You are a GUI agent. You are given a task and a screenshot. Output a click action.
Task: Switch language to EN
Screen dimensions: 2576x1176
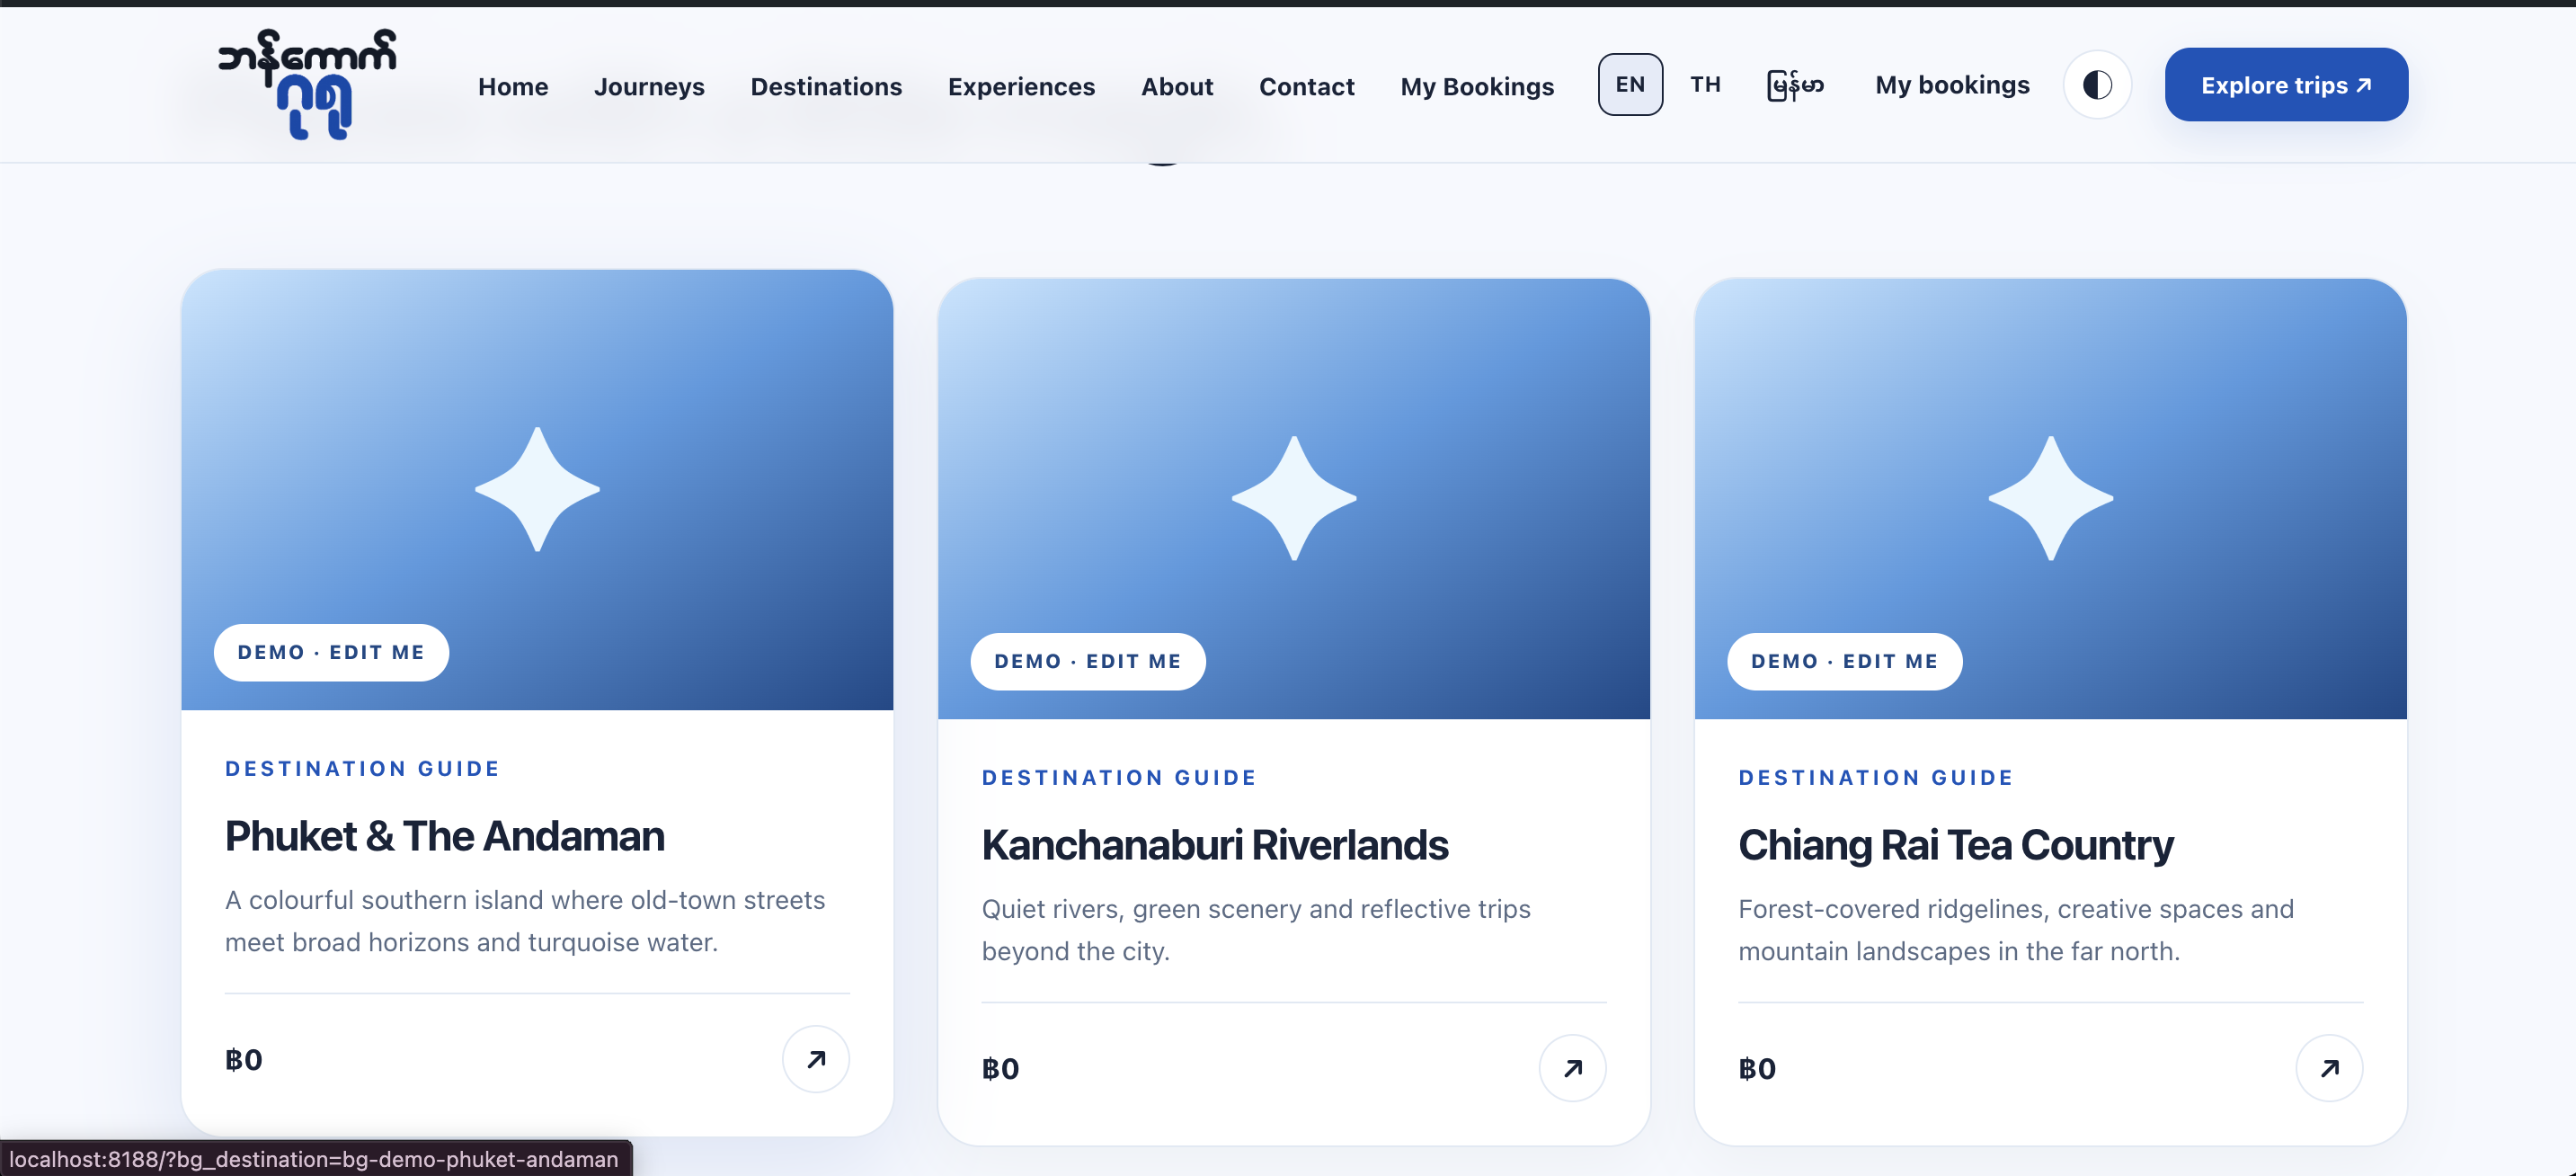[1630, 85]
